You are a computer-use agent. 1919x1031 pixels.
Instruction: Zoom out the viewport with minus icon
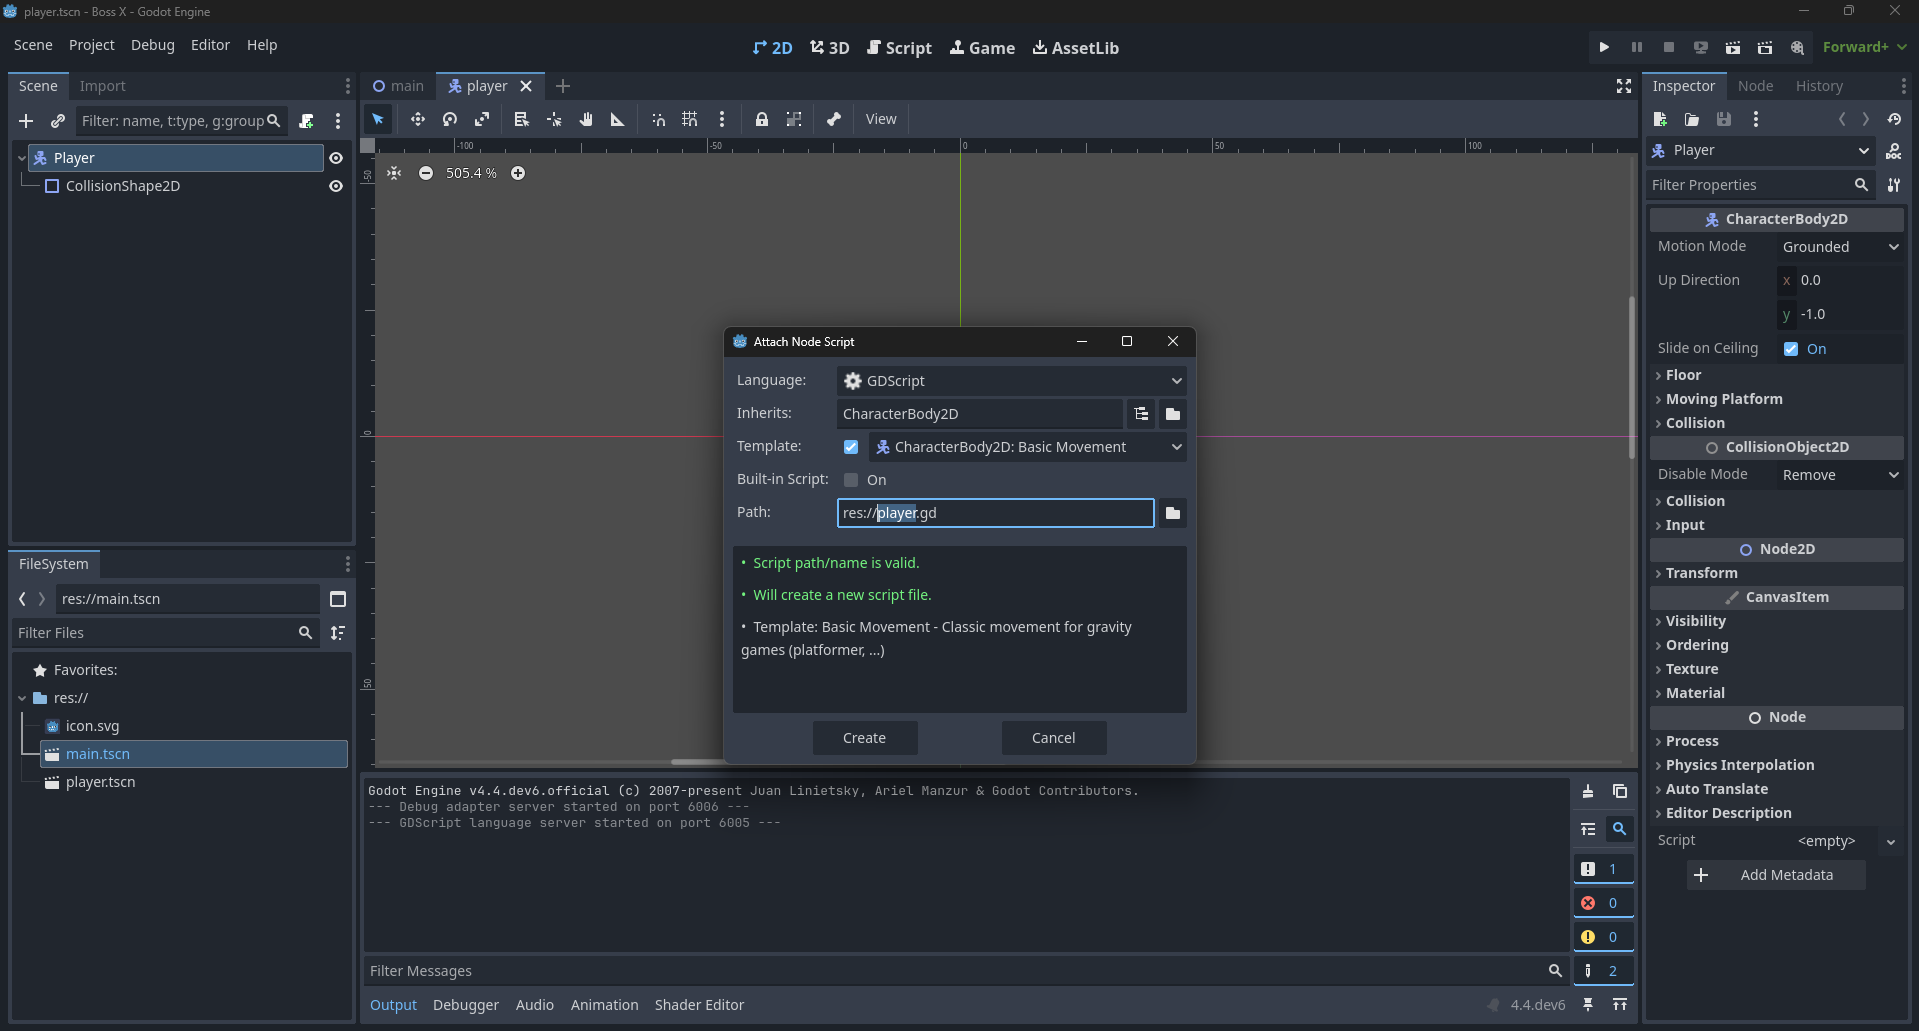point(426,173)
